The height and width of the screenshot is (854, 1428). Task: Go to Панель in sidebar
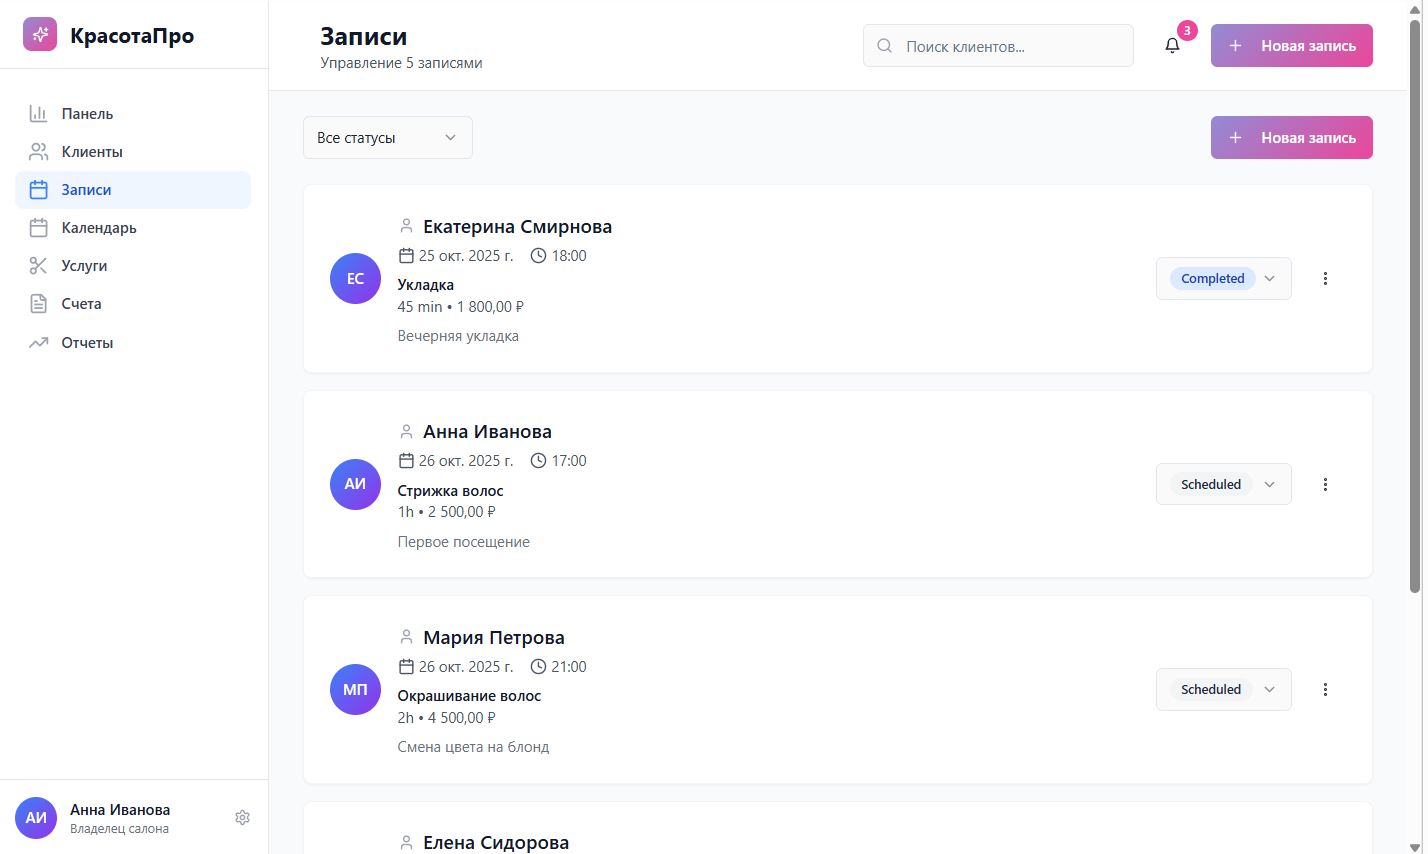(87, 114)
